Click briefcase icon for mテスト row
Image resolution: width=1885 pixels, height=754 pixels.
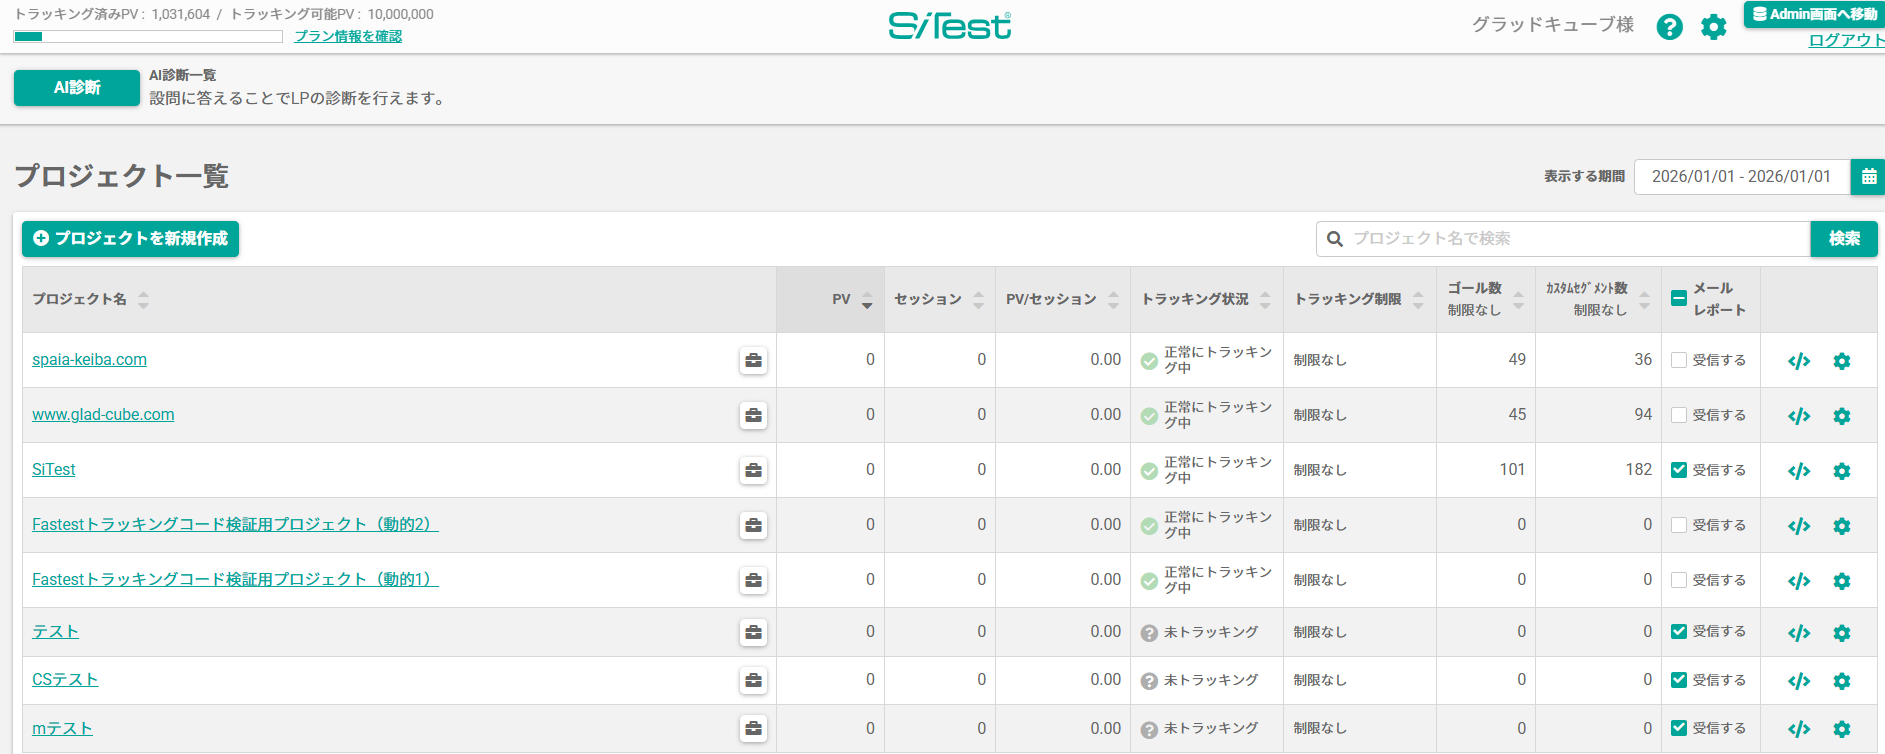pos(754,729)
